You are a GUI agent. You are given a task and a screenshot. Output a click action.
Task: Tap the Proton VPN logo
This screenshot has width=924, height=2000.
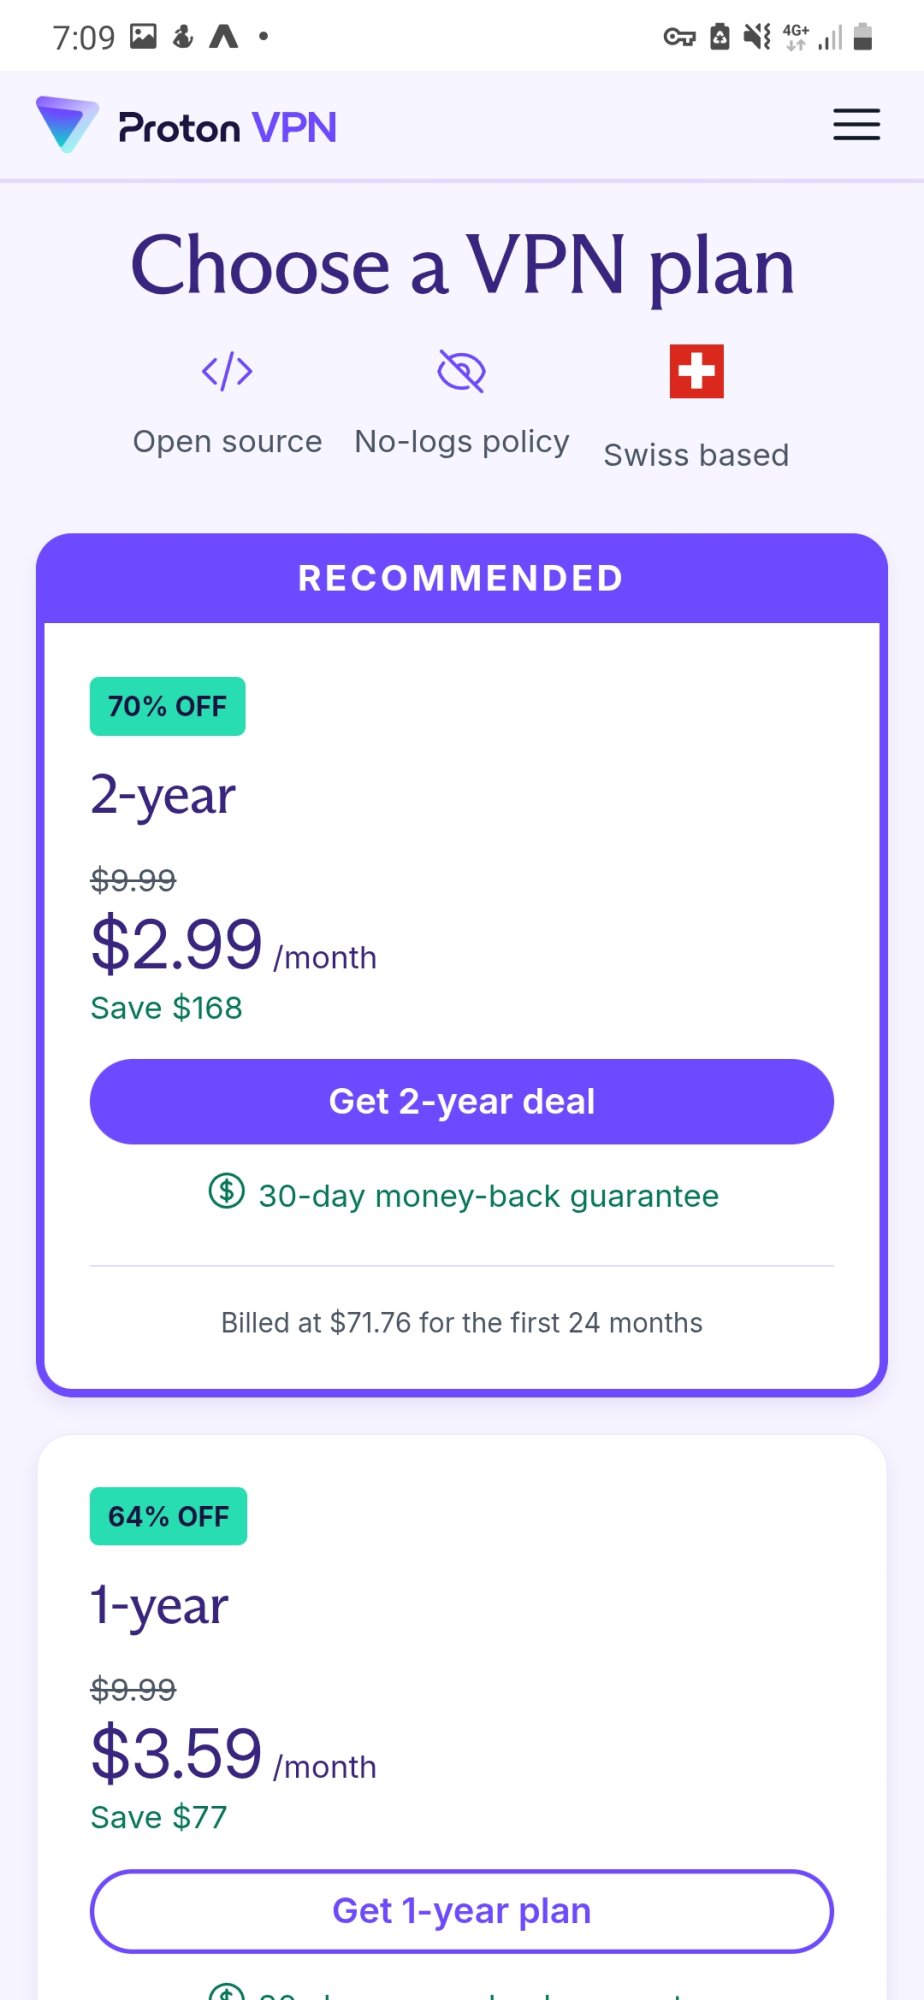tap(188, 126)
